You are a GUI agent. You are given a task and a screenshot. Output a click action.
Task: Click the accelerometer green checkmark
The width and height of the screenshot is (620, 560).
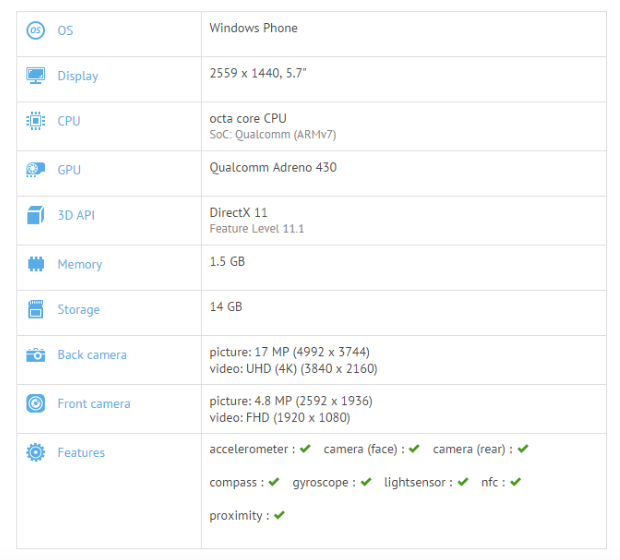[x=305, y=449]
